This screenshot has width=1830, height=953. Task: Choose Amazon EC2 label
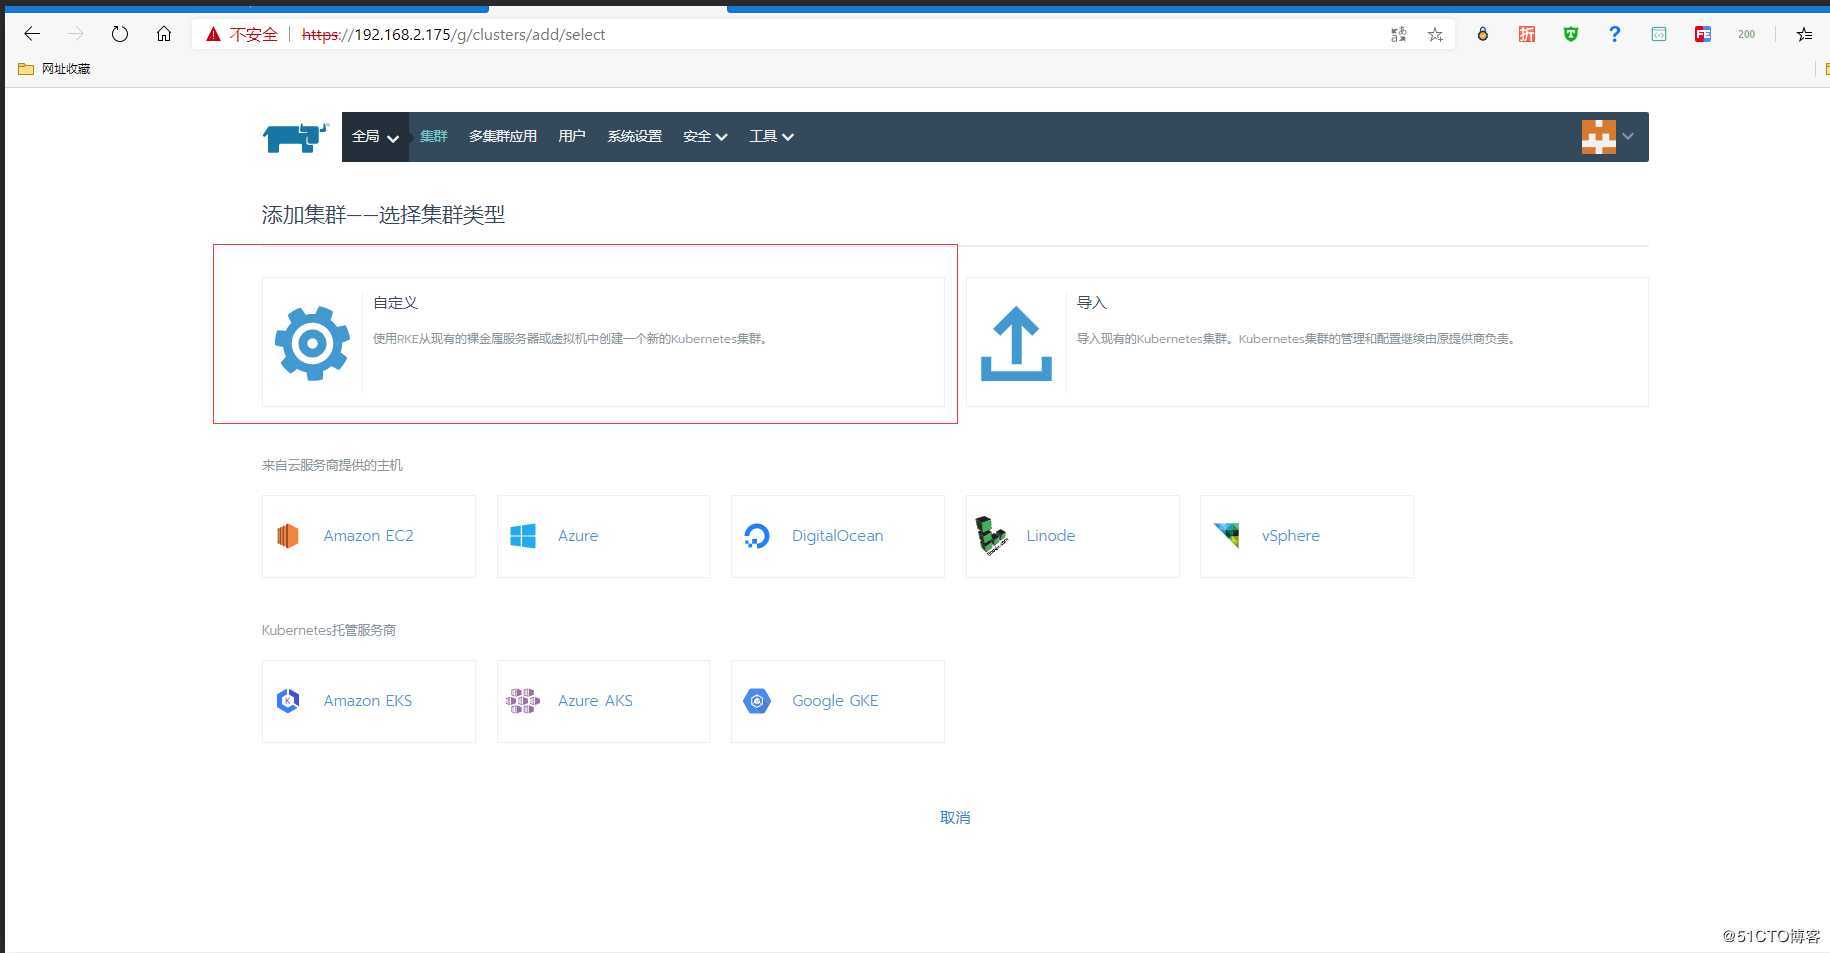368,536
